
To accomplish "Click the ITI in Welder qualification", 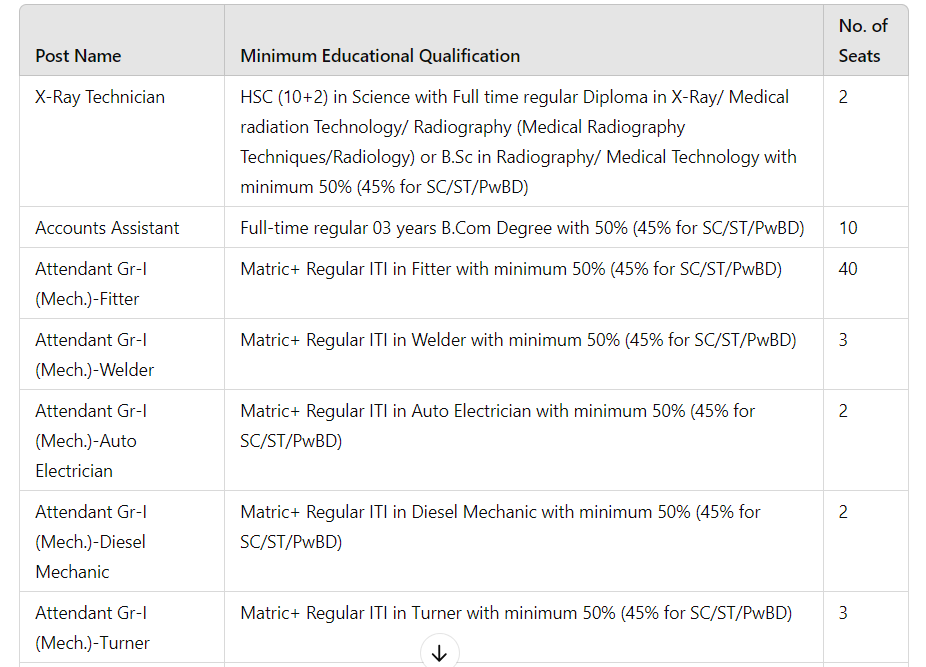I will click(518, 340).
